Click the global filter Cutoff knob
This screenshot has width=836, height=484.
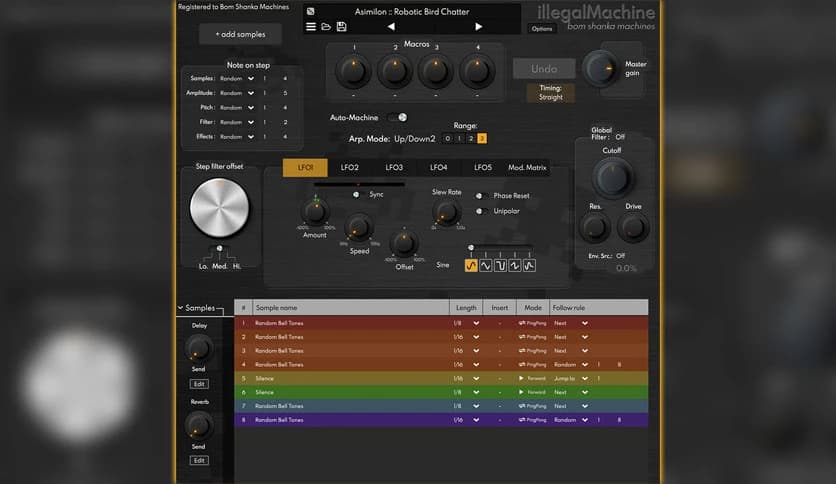pos(613,178)
